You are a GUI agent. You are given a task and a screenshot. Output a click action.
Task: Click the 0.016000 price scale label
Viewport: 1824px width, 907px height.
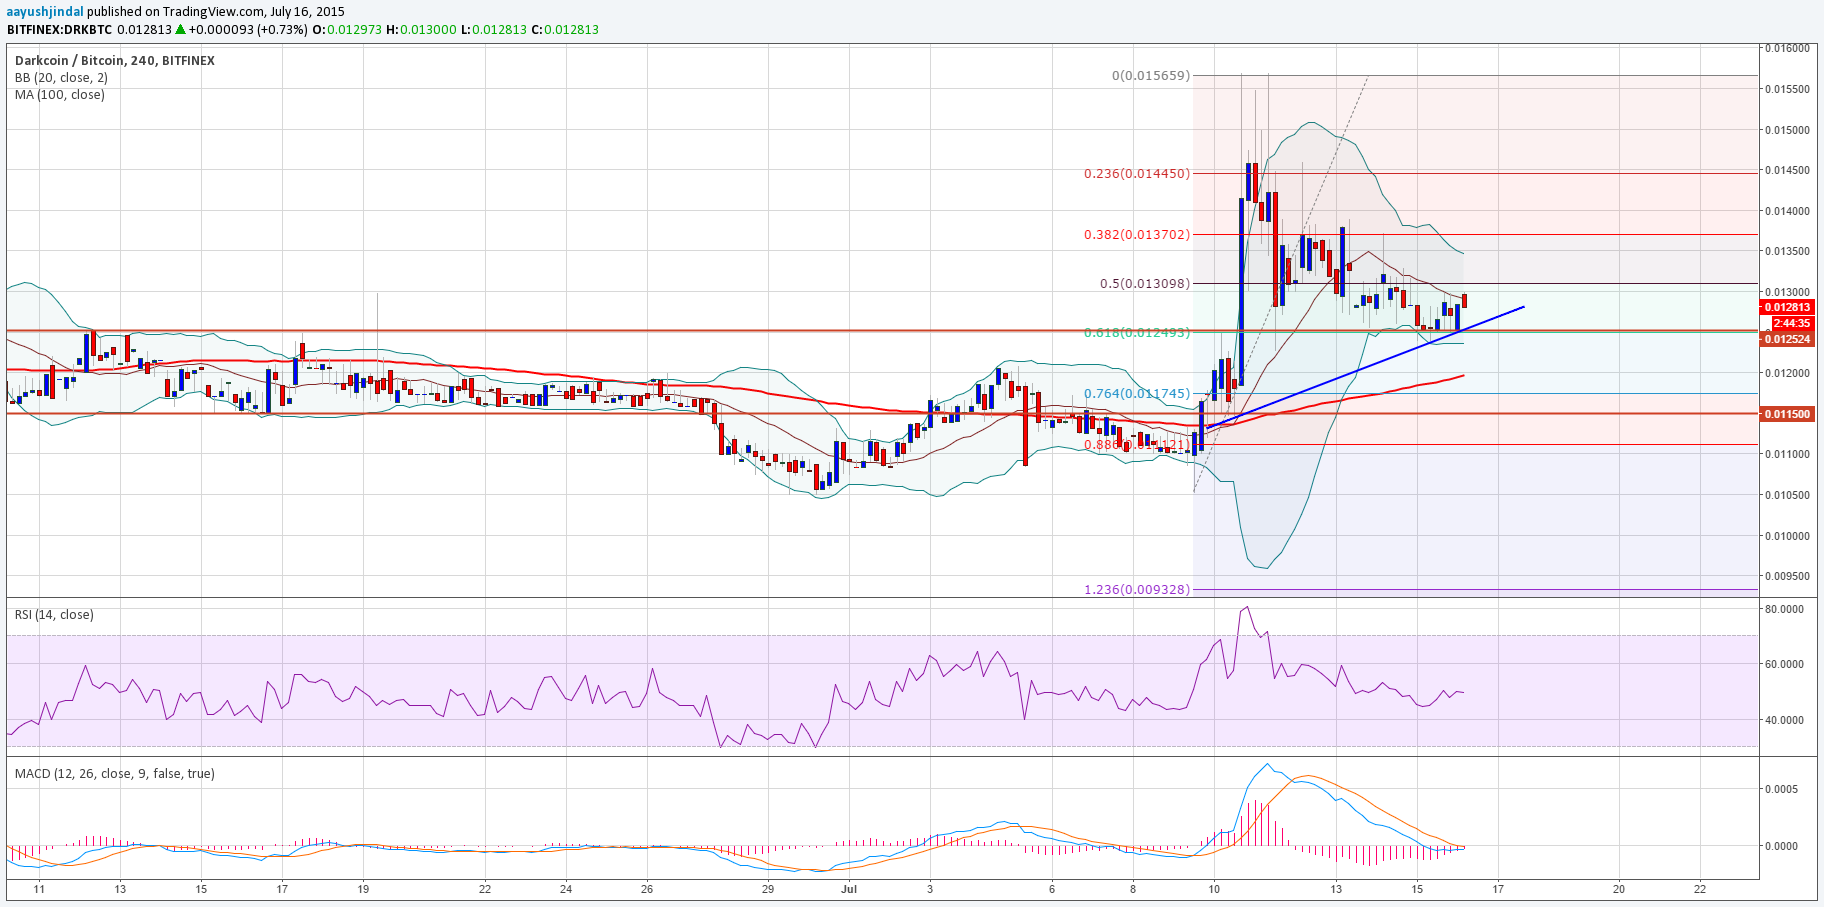coord(1786,48)
